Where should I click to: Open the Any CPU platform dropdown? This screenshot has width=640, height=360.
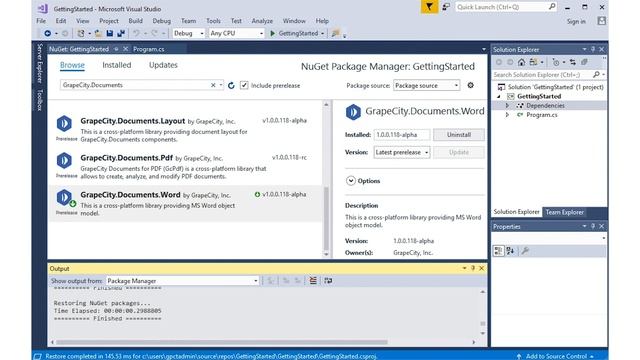[236, 33]
